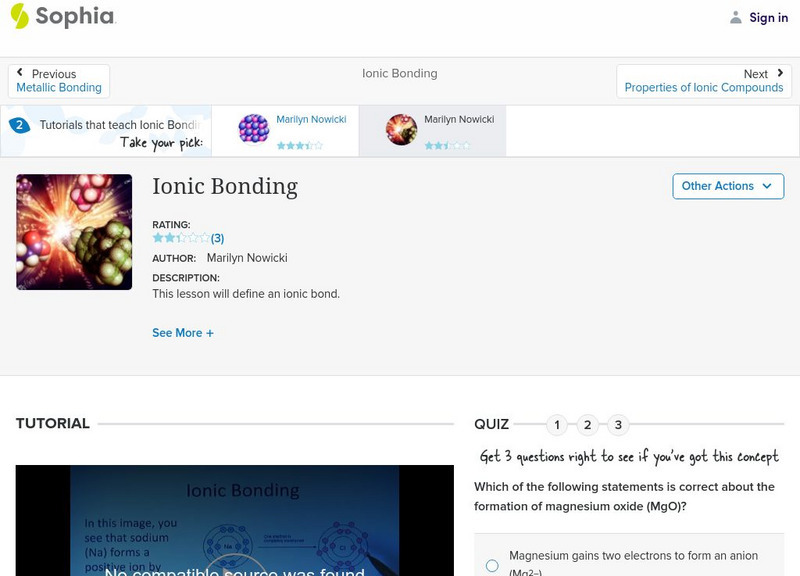Click the Sophia logo

coord(62,17)
